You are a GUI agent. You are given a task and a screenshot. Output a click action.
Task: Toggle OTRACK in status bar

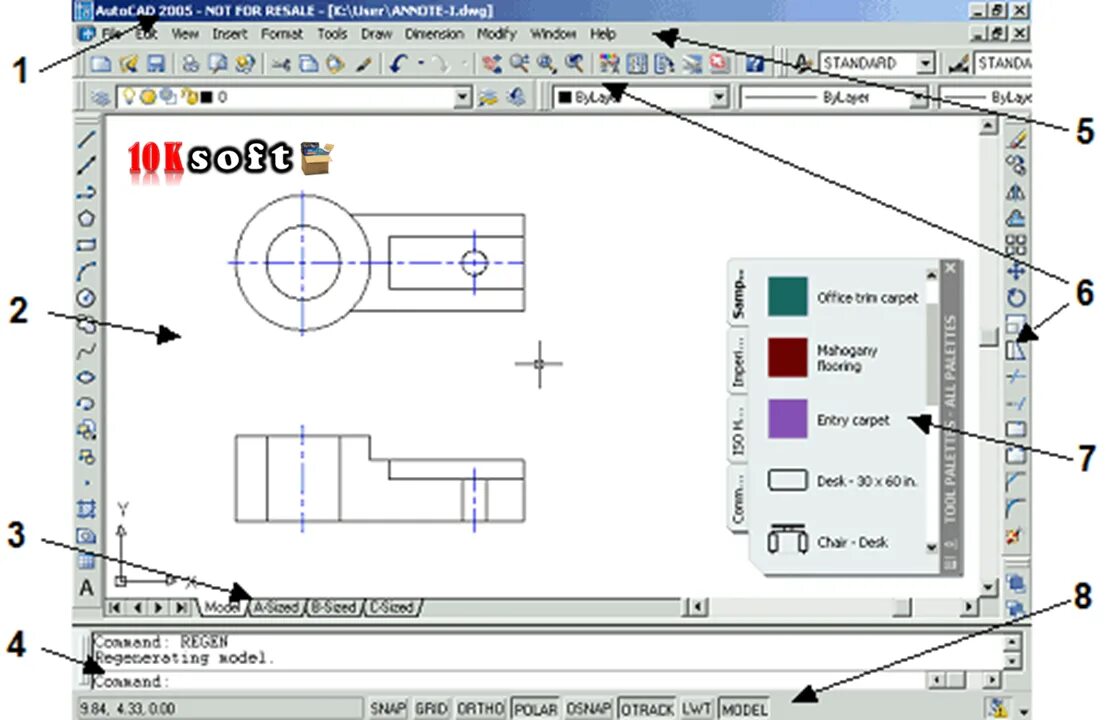[x=647, y=709]
